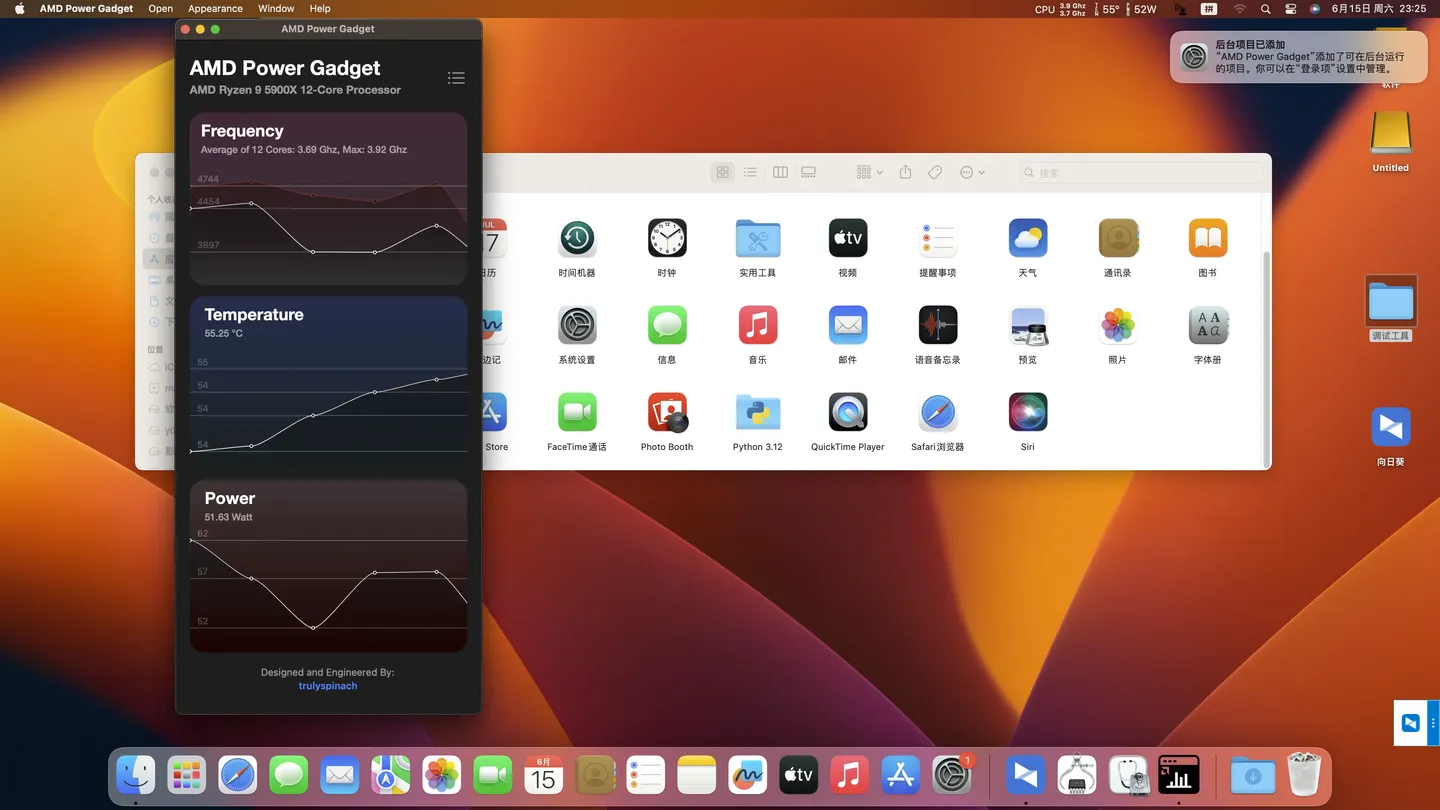Click the Finder search field
1440x810 pixels.
[x=1140, y=172]
